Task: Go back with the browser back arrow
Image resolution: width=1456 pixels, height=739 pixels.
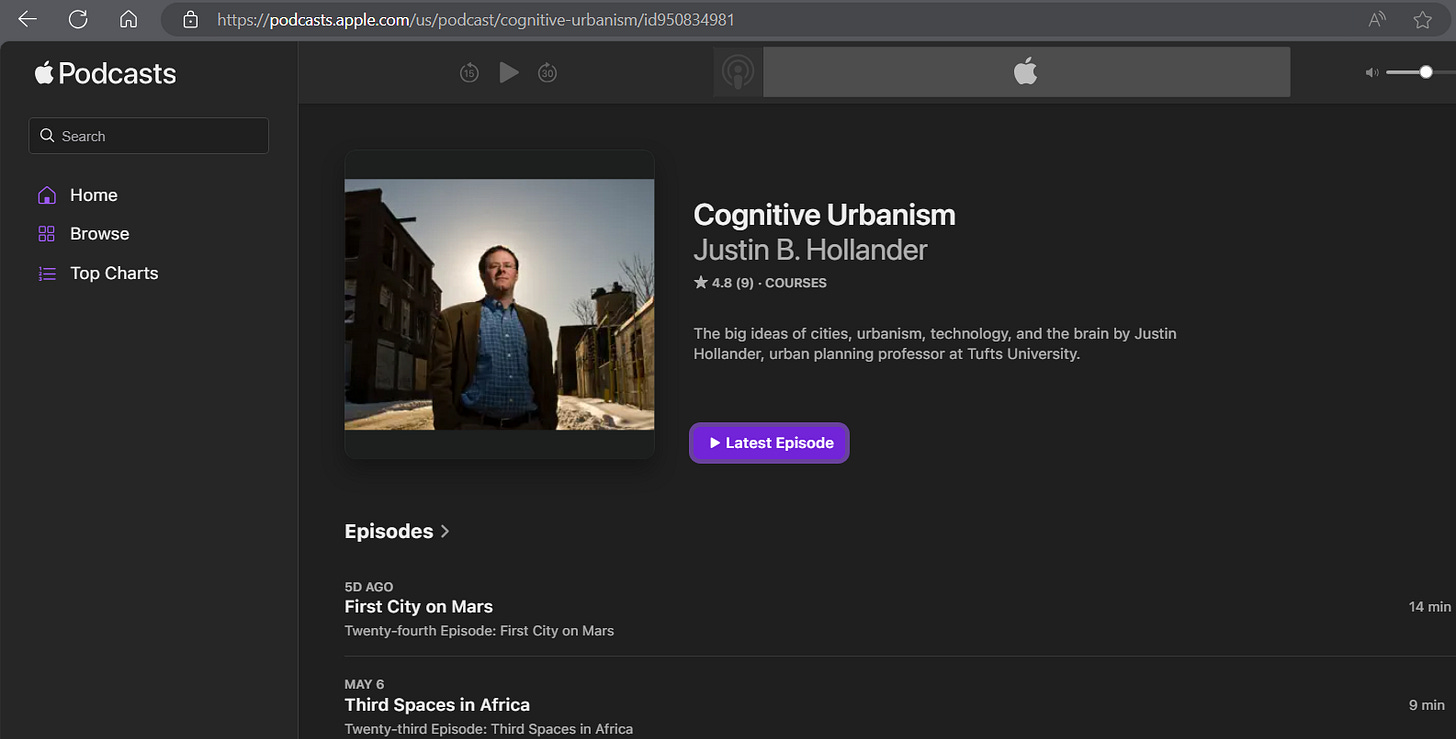Action: pos(27,19)
